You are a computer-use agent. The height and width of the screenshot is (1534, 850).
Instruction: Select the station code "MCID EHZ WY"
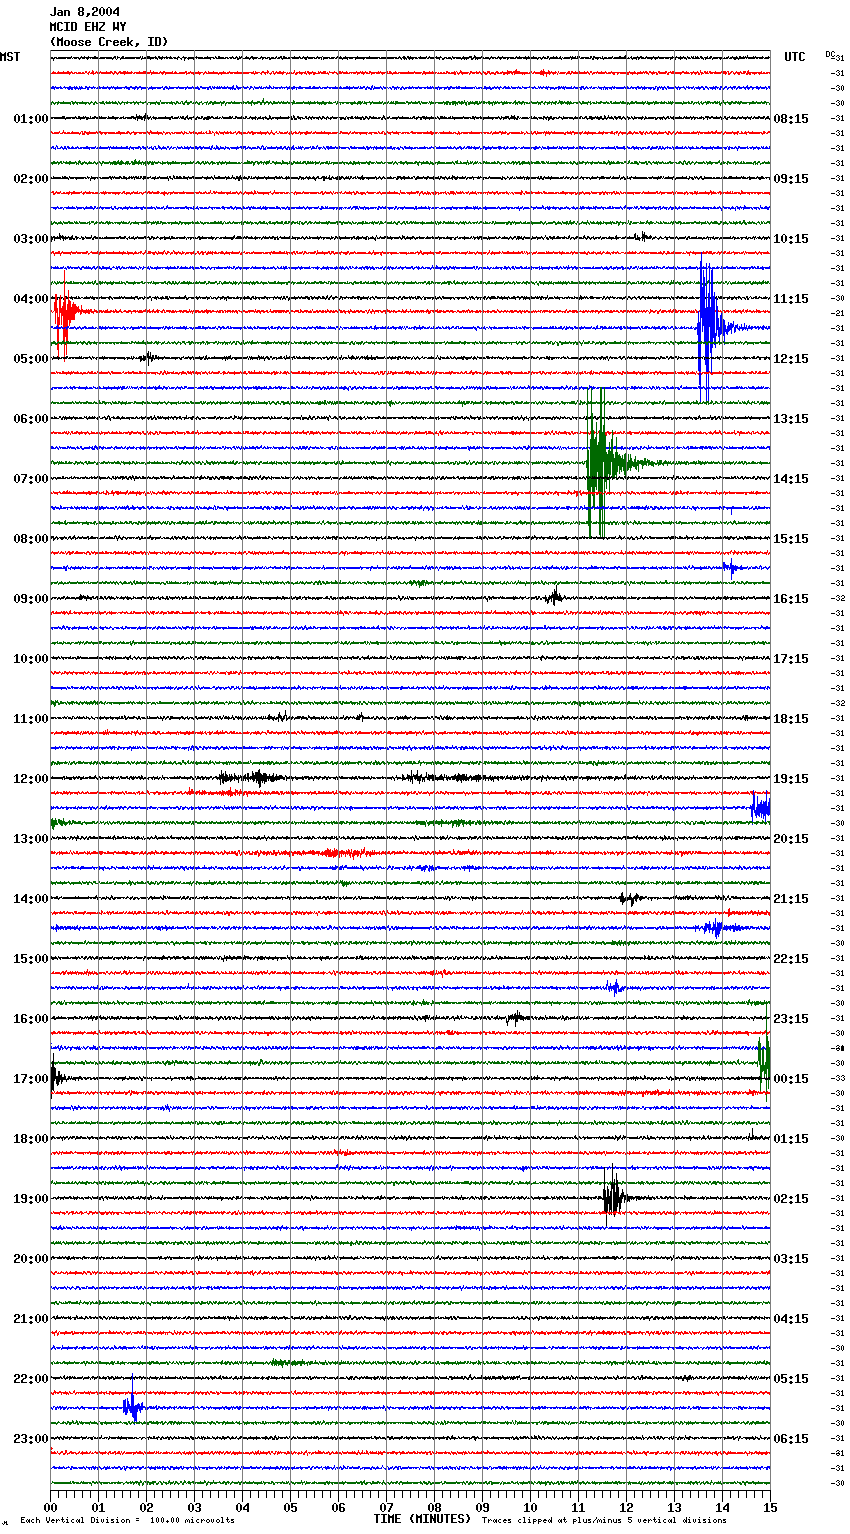[87, 27]
